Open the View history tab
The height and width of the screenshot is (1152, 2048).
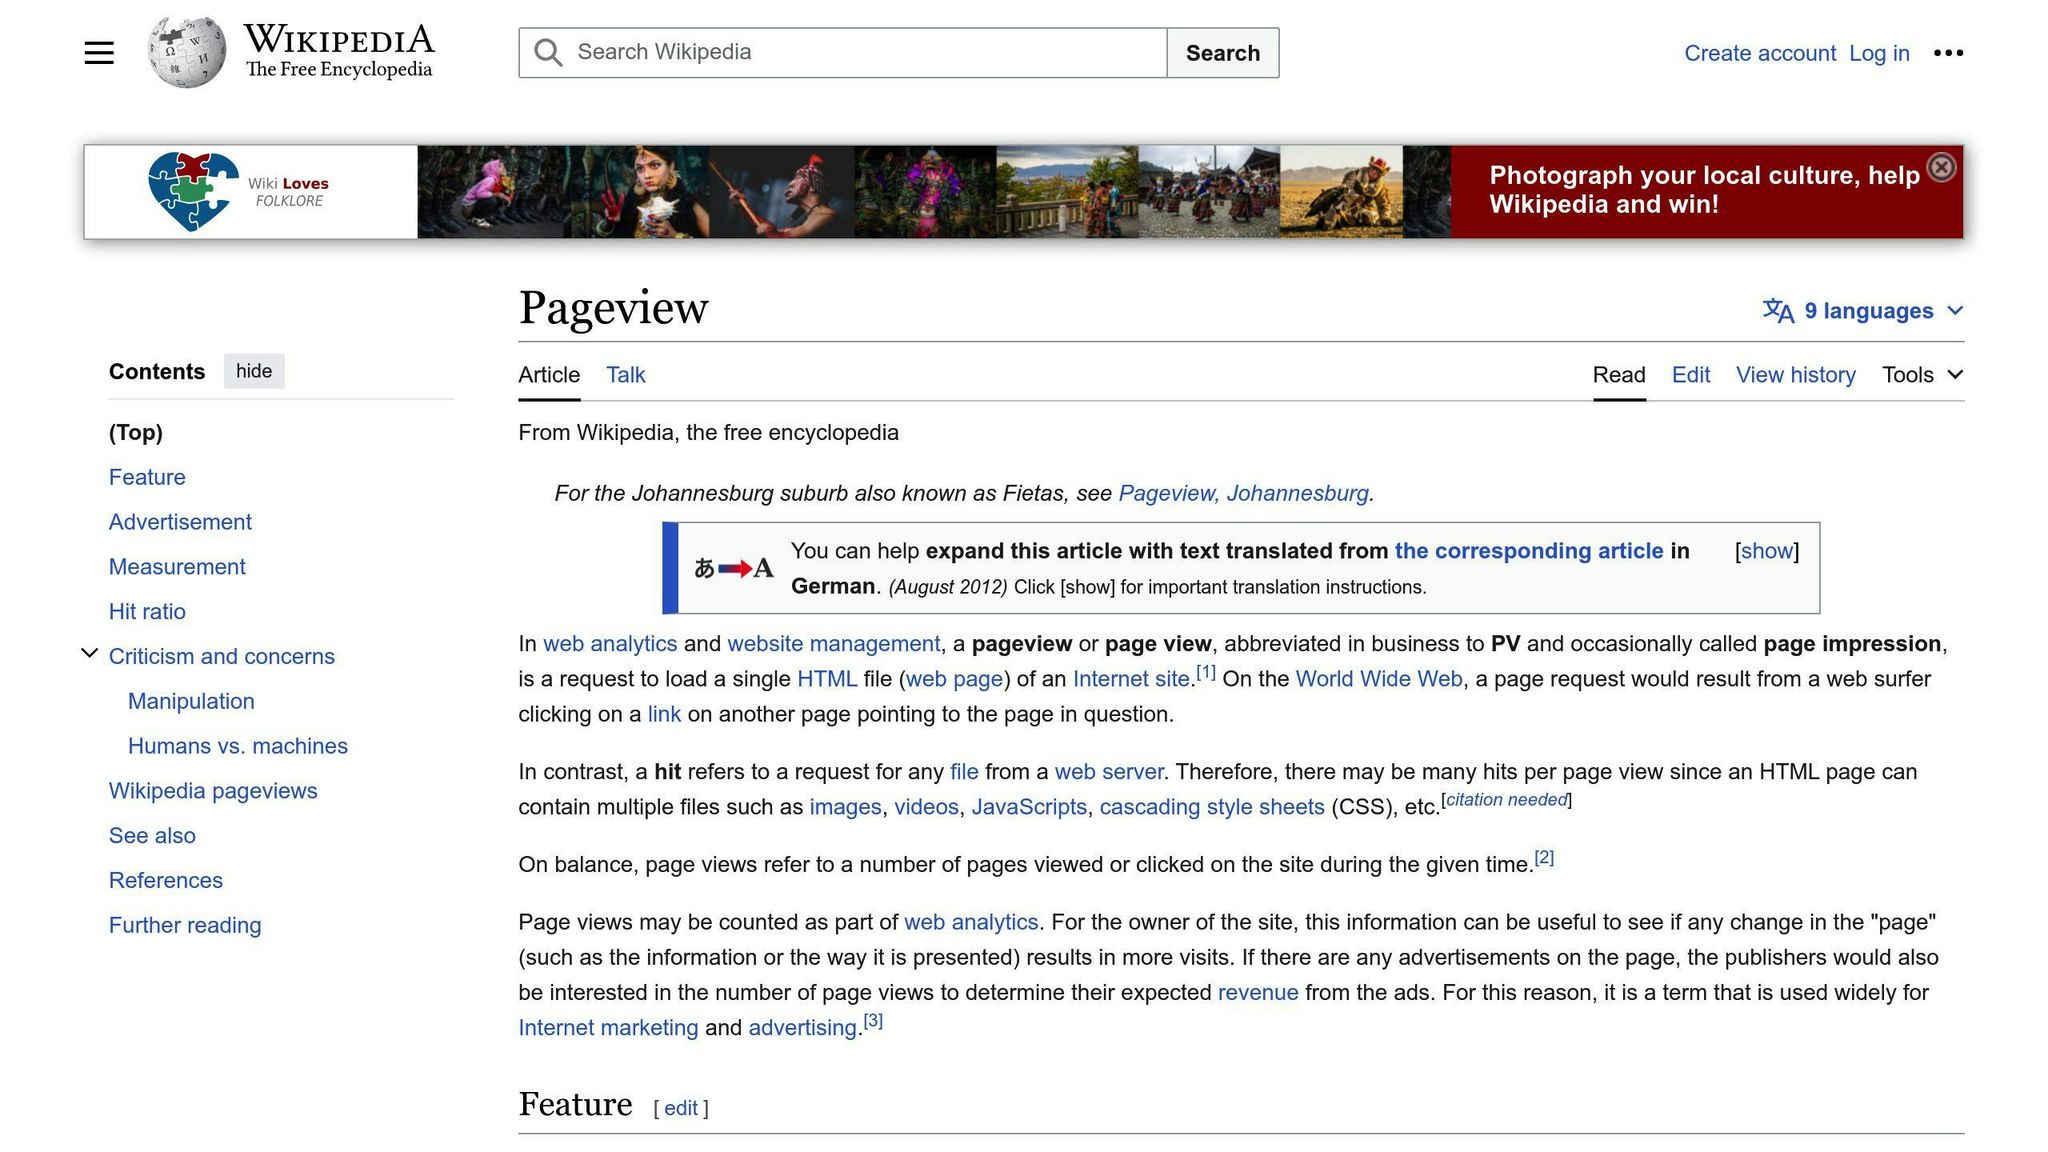click(1795, 375)
